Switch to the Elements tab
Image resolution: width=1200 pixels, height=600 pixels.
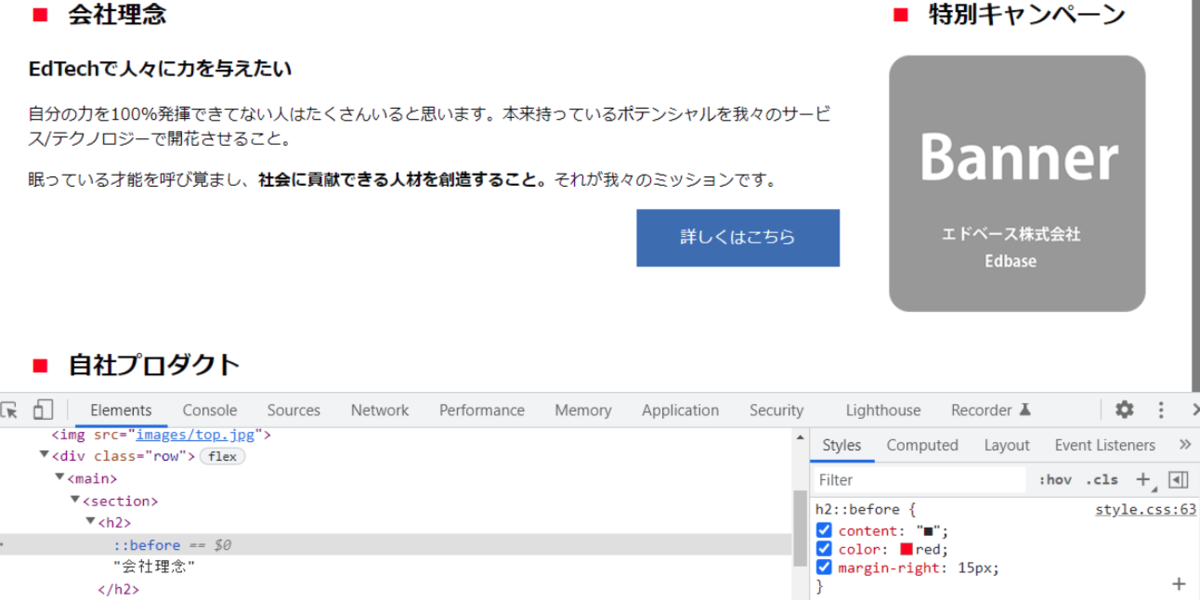tap(121, 410)
